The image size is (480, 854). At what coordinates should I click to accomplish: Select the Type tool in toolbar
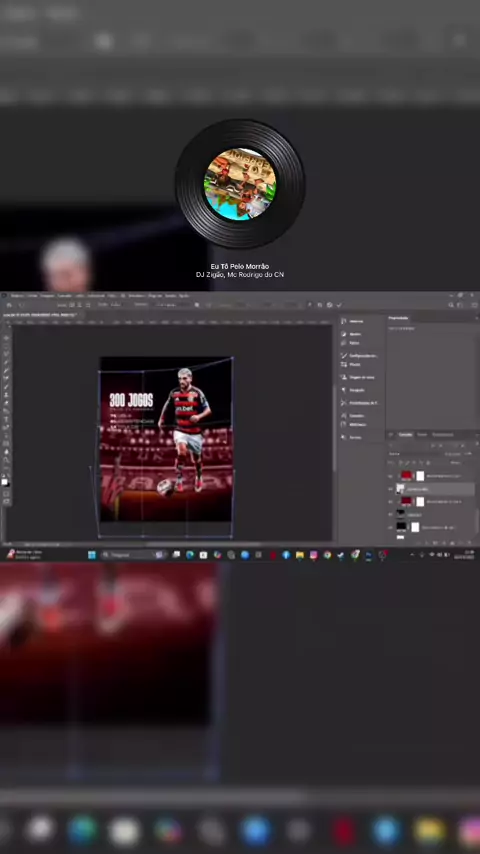[6, 419]
